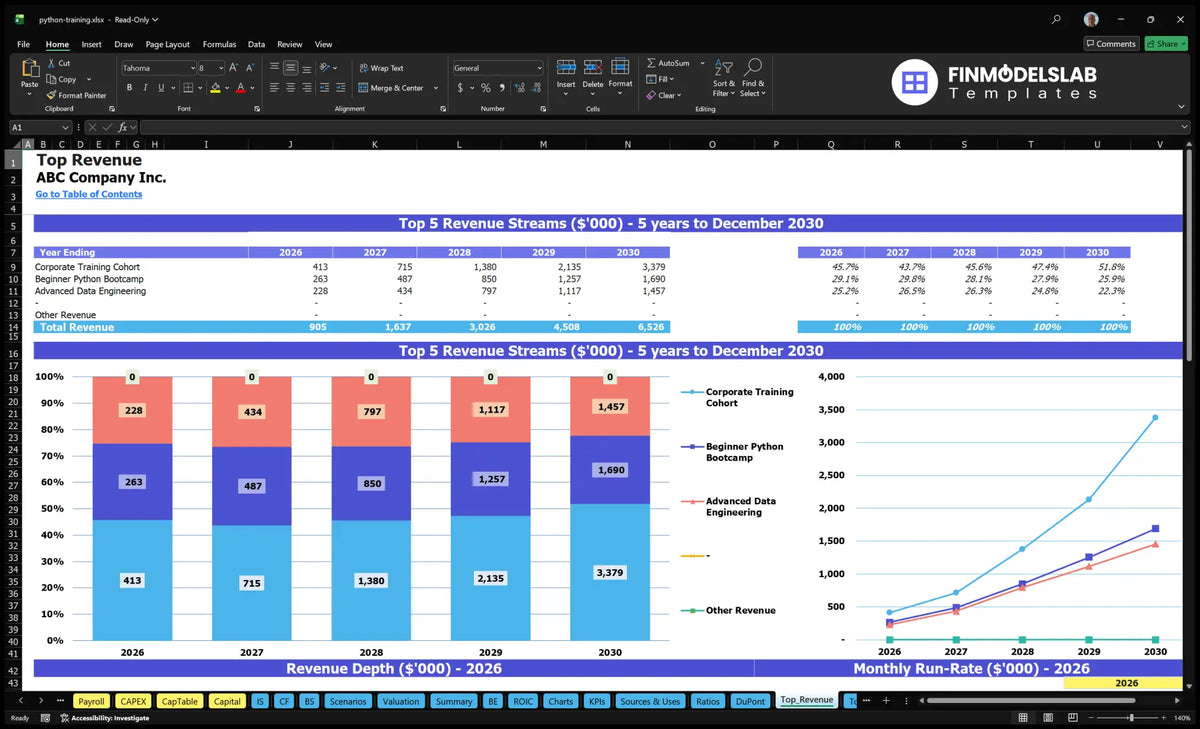Screen dimensions: 1200x729
Task: Select Top Align in Alignment group
Action: point(274,68)
